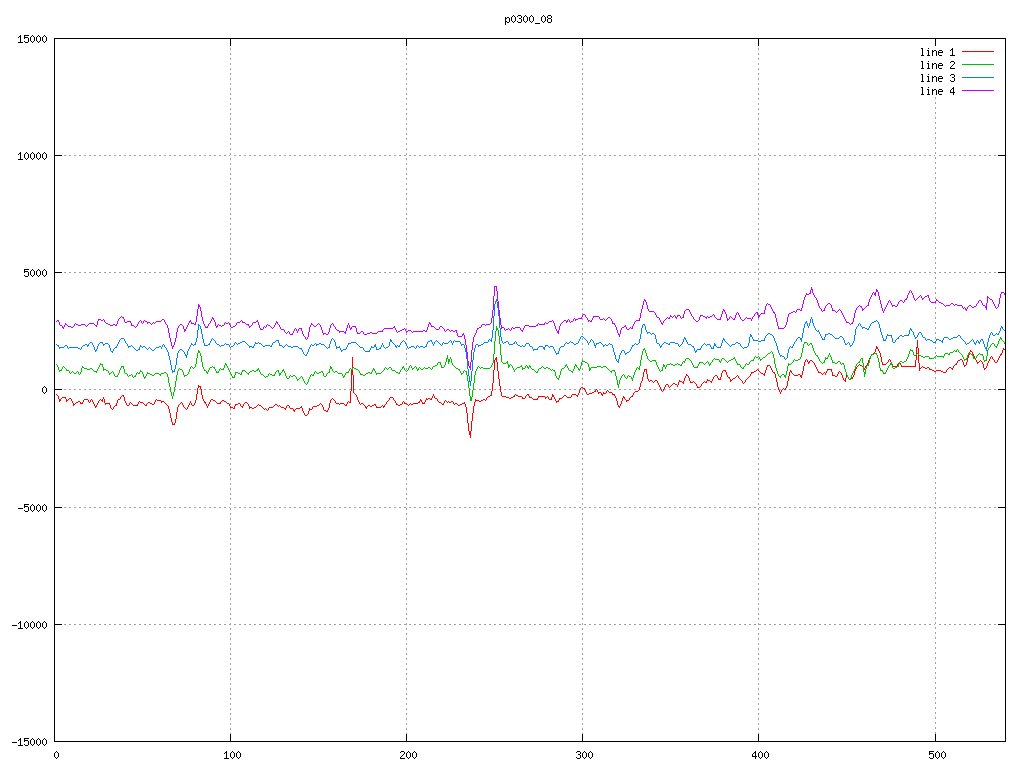Click y-axis label 5000
The image size is (1024, 768).
point(36,273)
